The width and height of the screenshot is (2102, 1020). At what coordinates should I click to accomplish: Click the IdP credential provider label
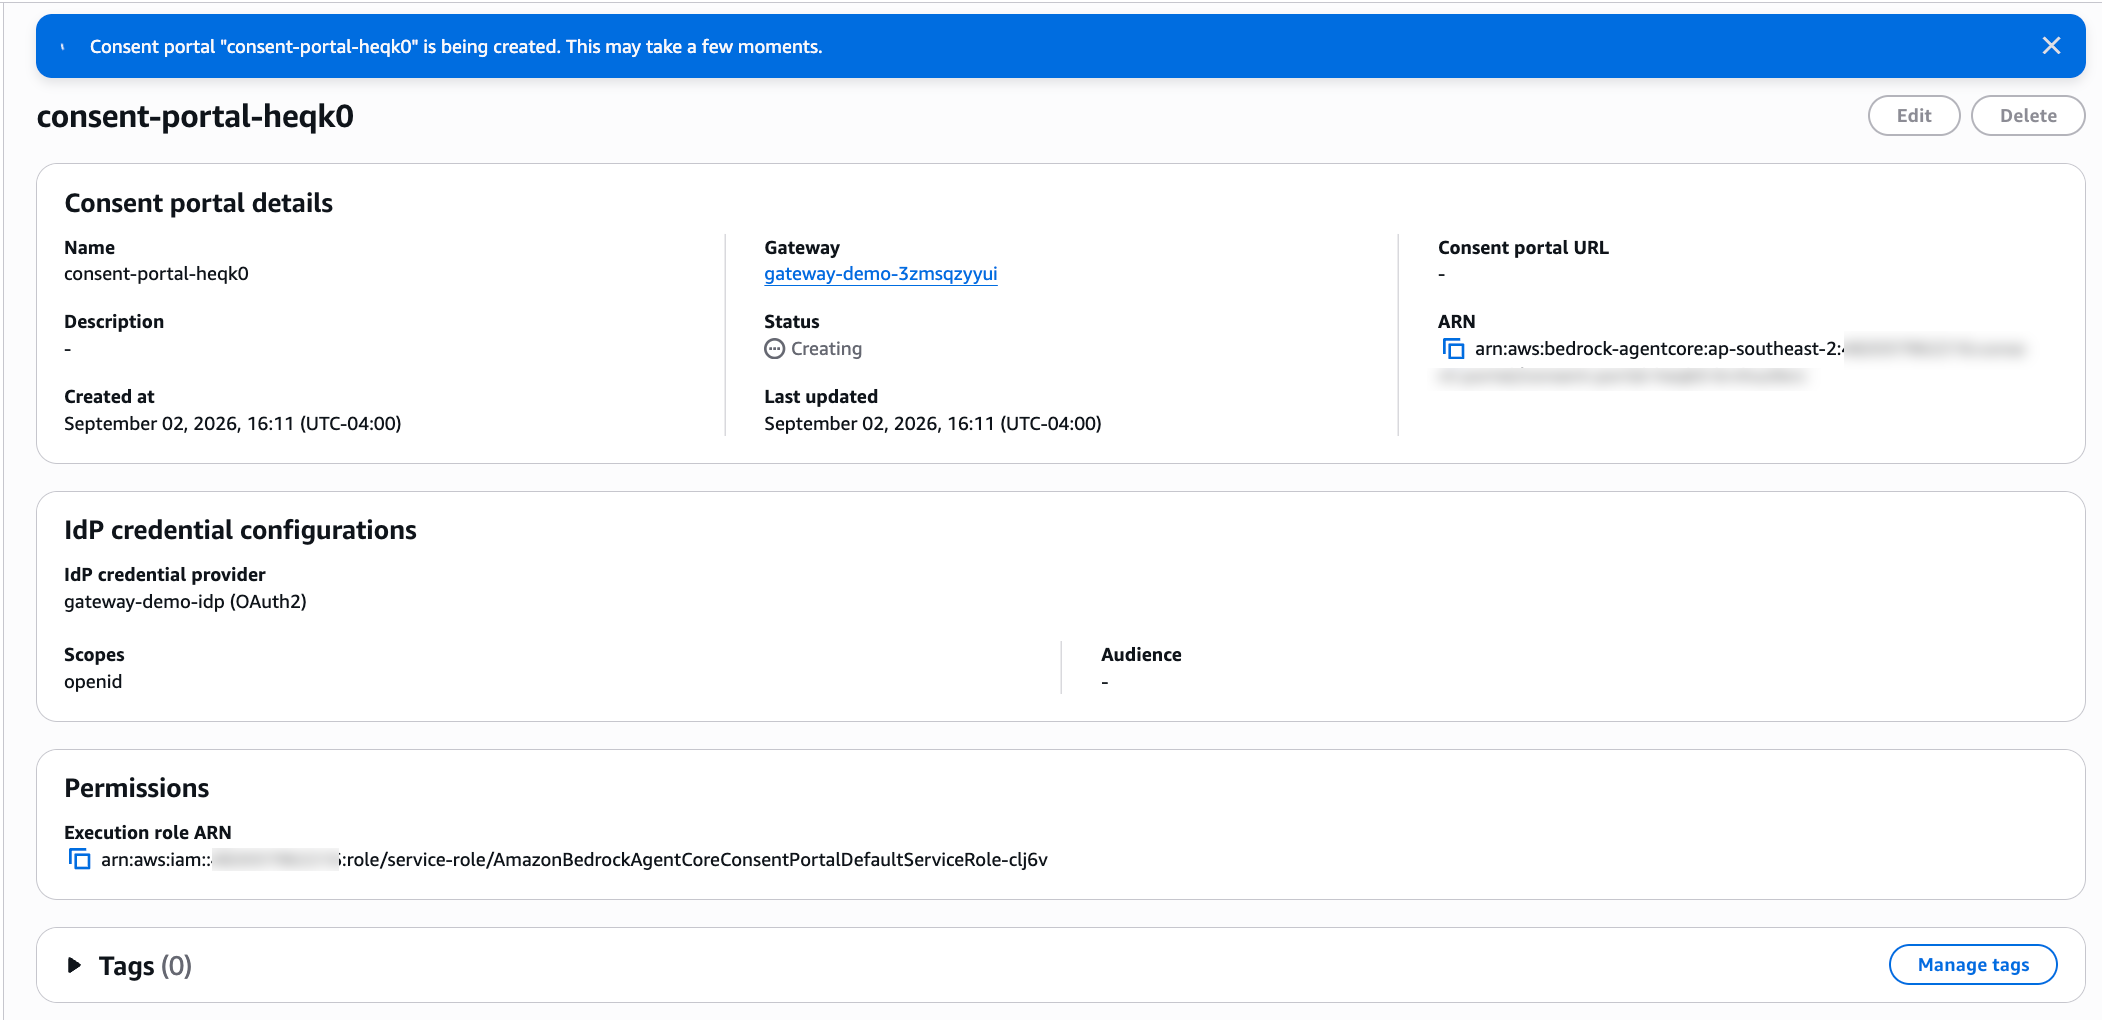tap(165, 575)
